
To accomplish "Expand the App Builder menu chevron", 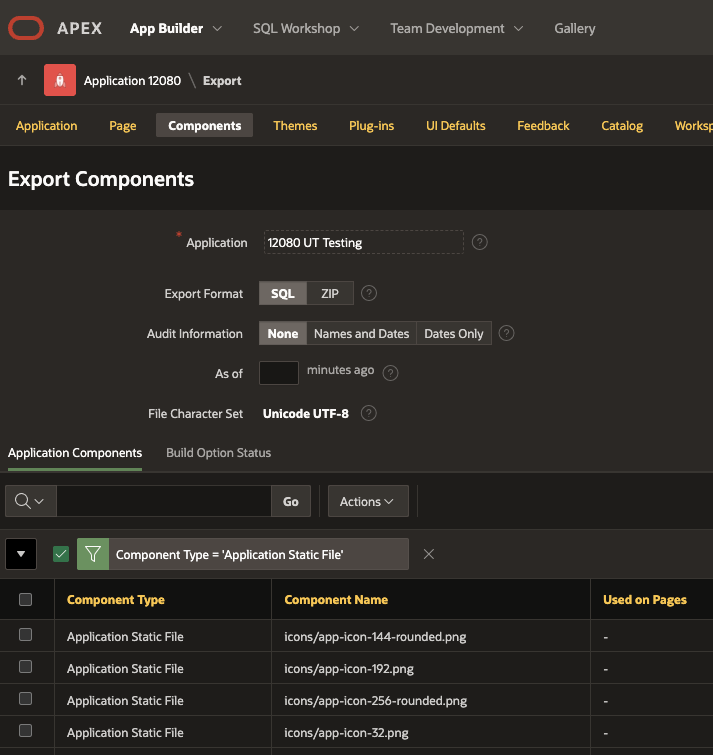I will (217, 28).
